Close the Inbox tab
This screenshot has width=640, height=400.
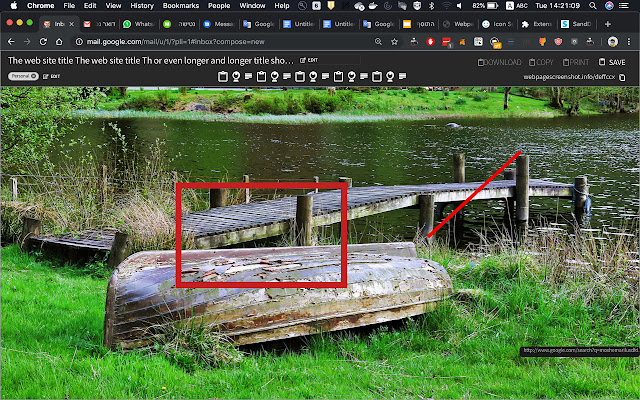[x=72, y=22]
